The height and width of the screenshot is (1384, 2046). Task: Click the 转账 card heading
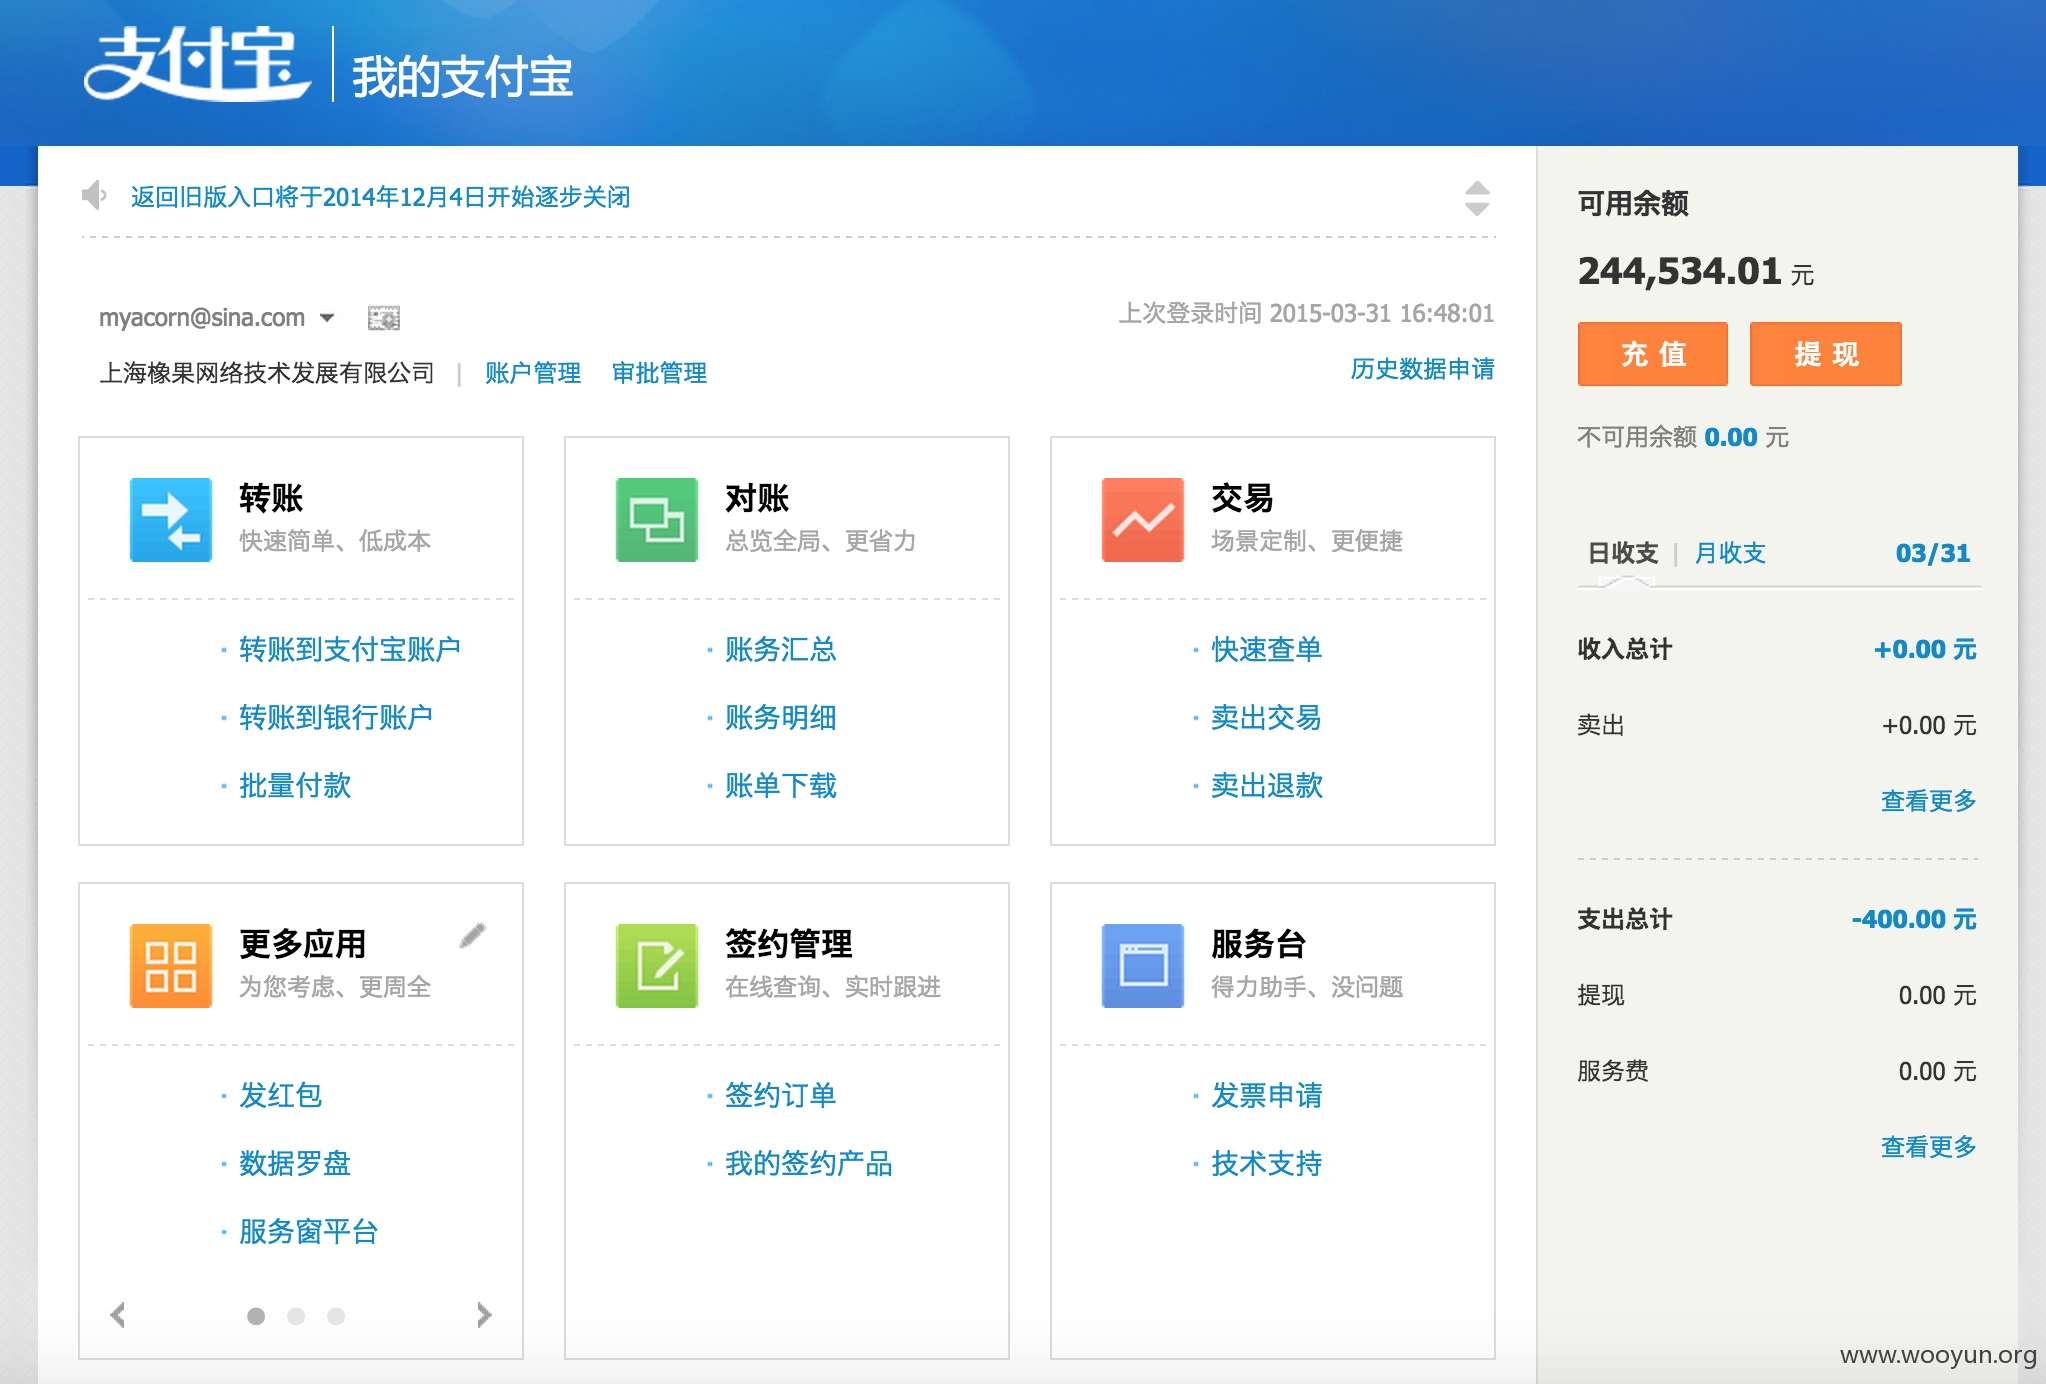tap(271, 498)
